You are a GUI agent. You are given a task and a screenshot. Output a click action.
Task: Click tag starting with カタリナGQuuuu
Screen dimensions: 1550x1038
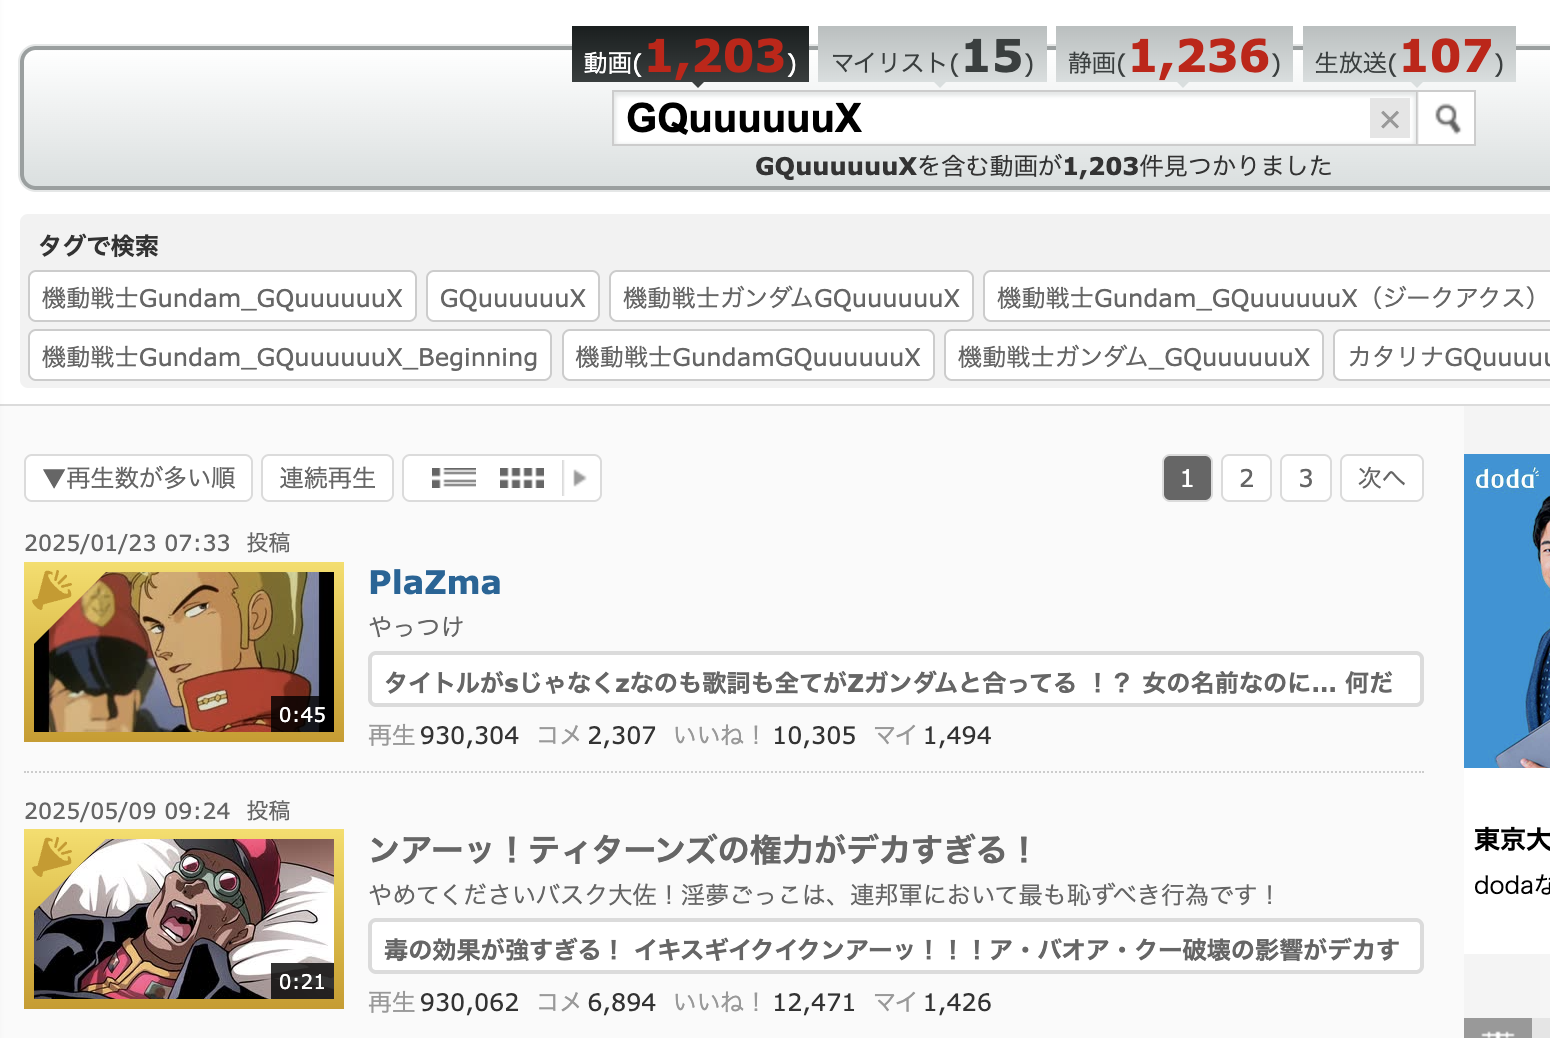[x=1442, y=356]
